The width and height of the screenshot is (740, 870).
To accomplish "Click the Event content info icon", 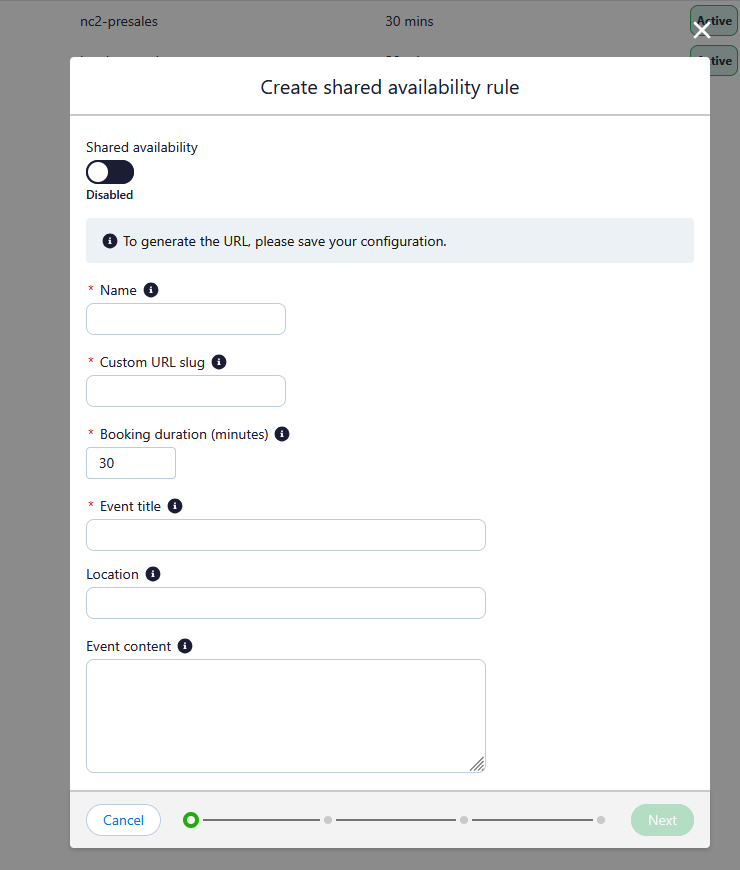I will click(x=185, y=646).
